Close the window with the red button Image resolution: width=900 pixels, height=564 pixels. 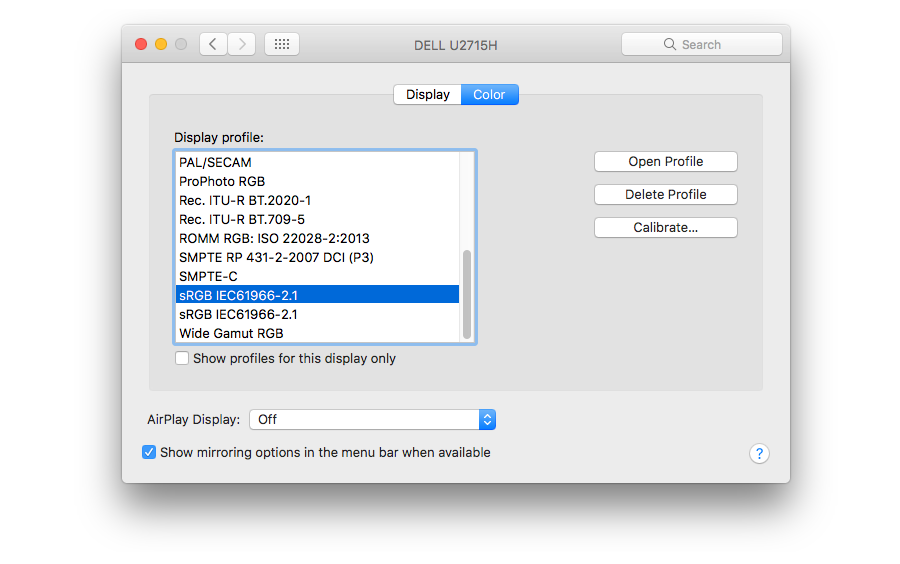pos(141,44)
